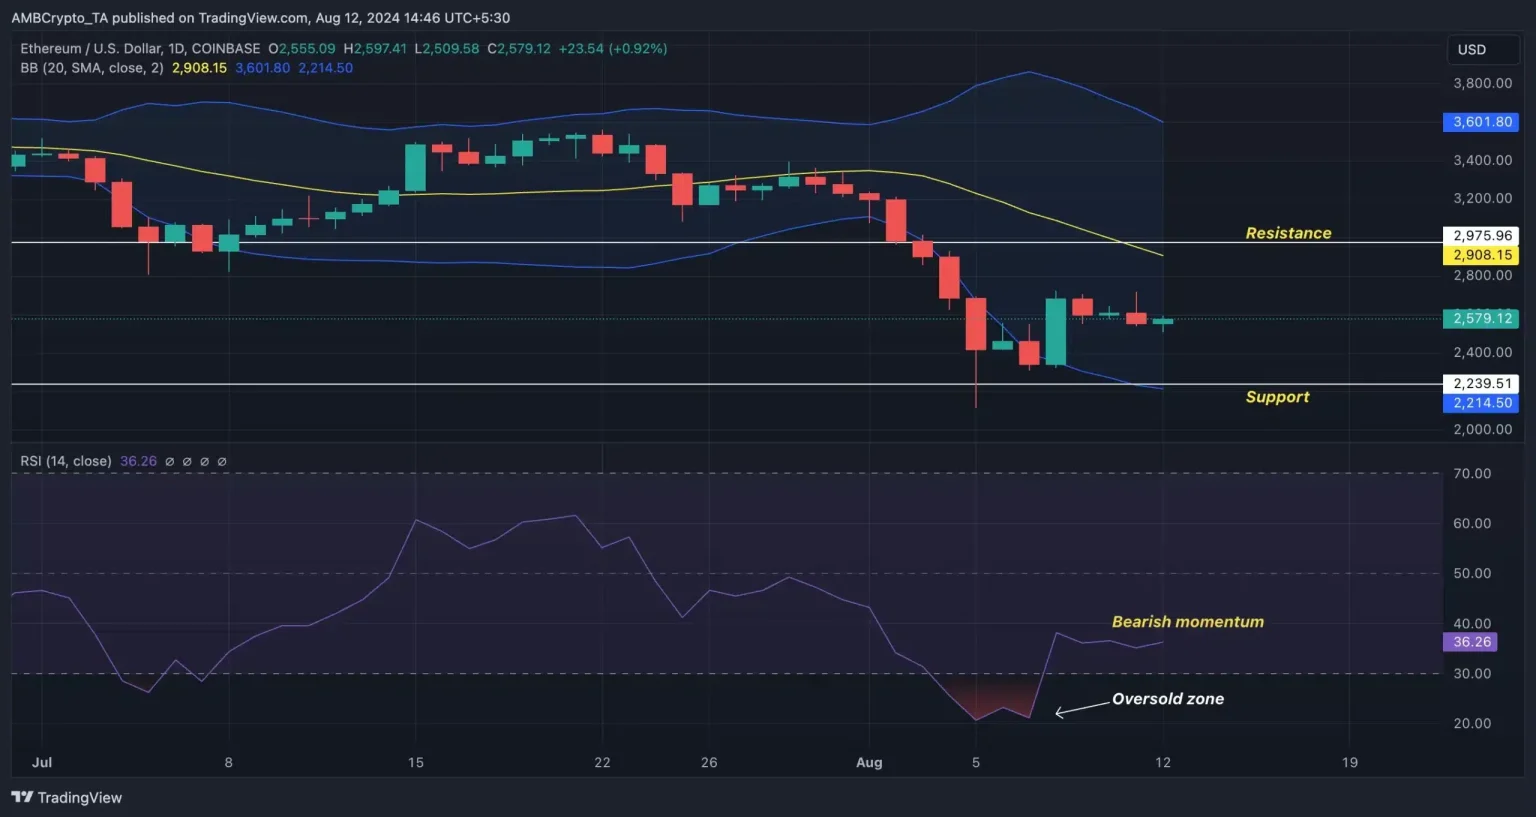1536x817 pixels.
Task: Select the Bearish momentum annotation
Action: 1188,622
